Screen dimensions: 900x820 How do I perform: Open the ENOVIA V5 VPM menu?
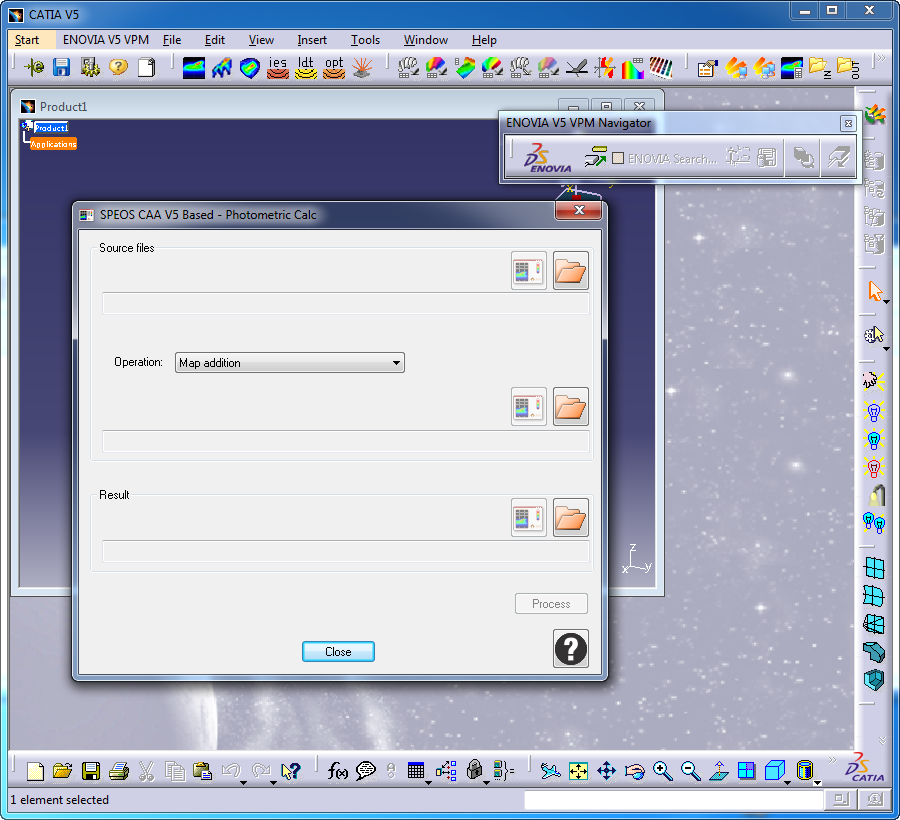pos(106,40)
